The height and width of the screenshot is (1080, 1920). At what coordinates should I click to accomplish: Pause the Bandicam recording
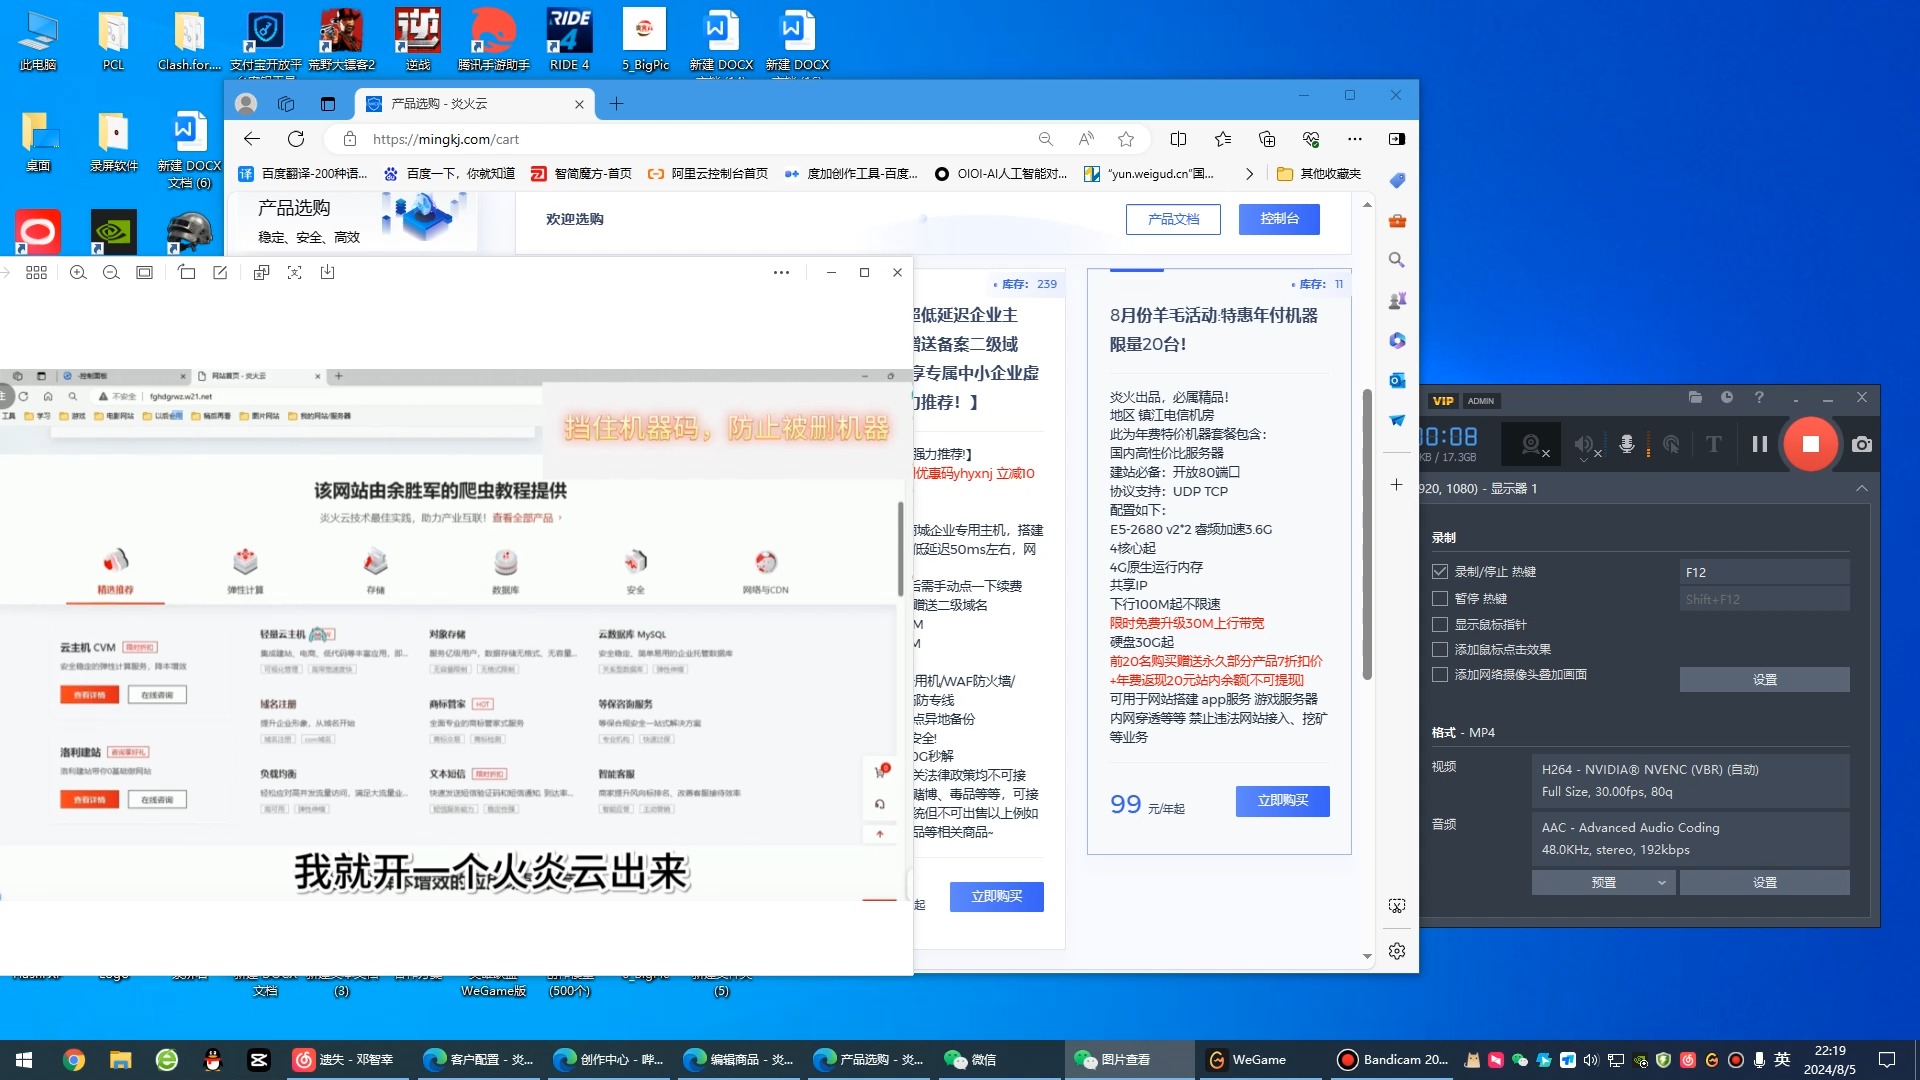(1760, 444)
